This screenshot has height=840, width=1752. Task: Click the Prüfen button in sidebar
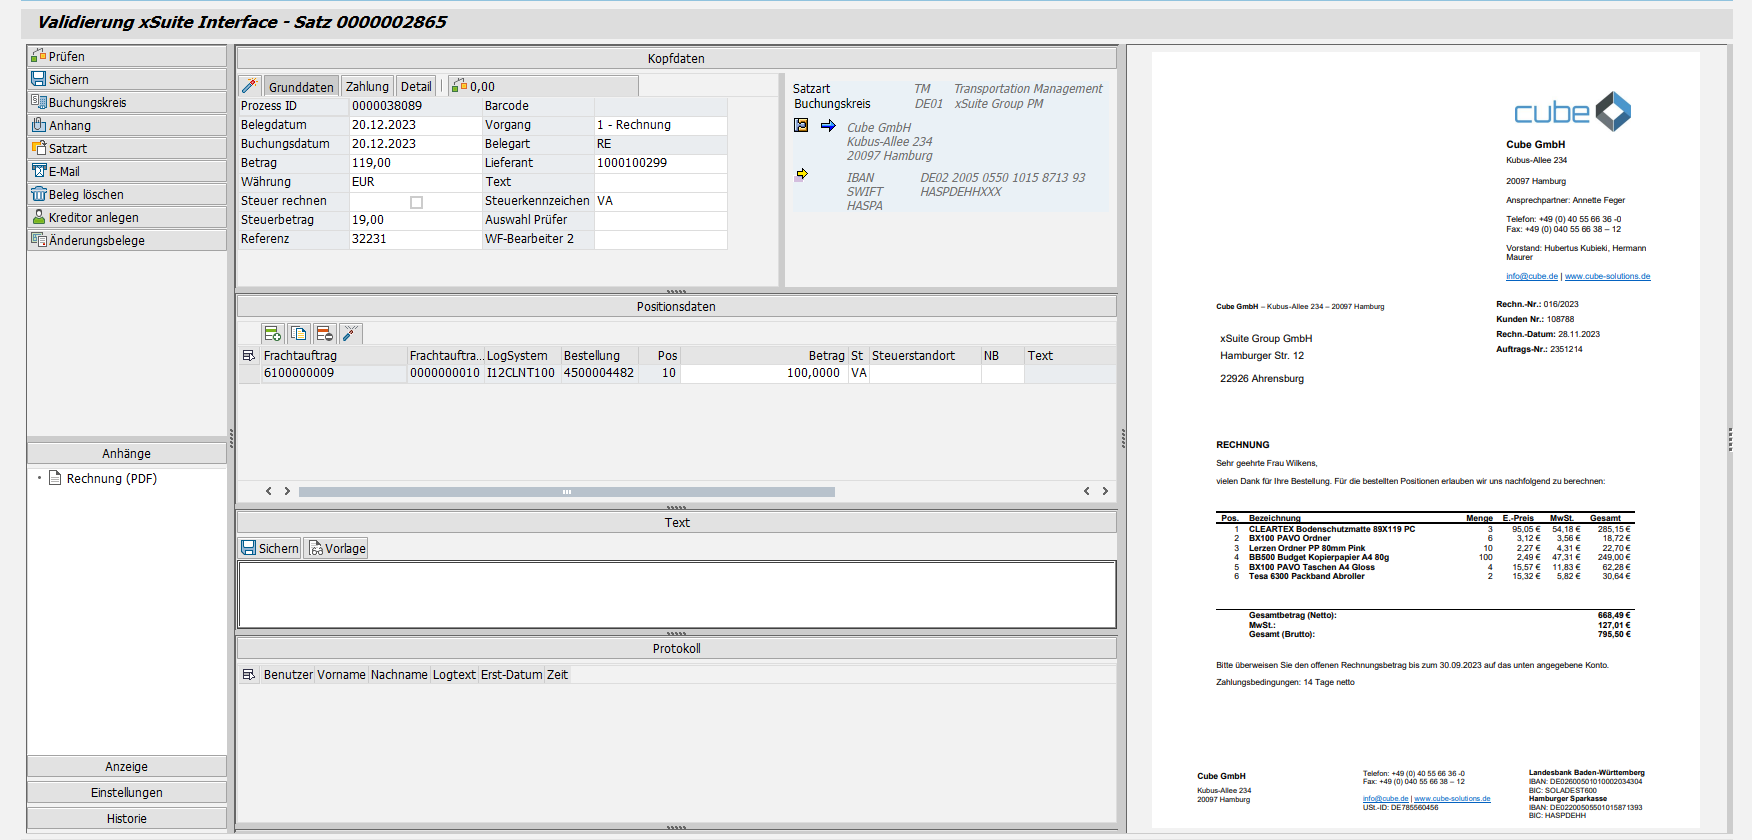pos(127,56)
